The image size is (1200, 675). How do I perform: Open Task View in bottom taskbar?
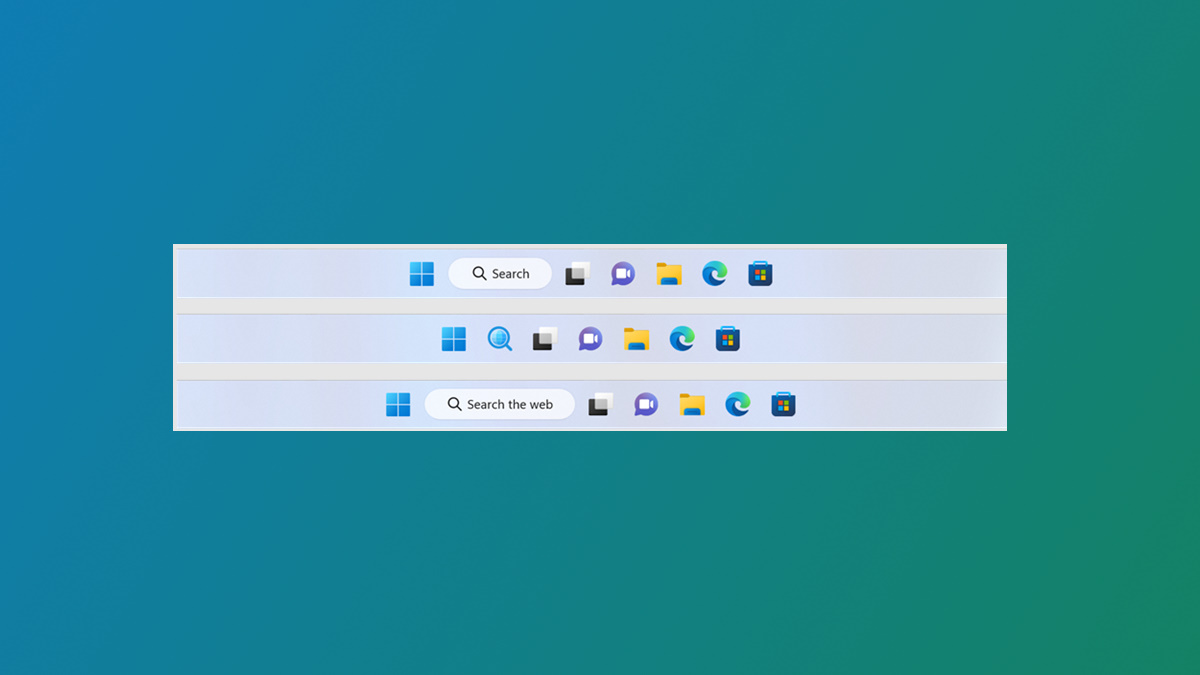pyautogui.click(x=600, y=404)
